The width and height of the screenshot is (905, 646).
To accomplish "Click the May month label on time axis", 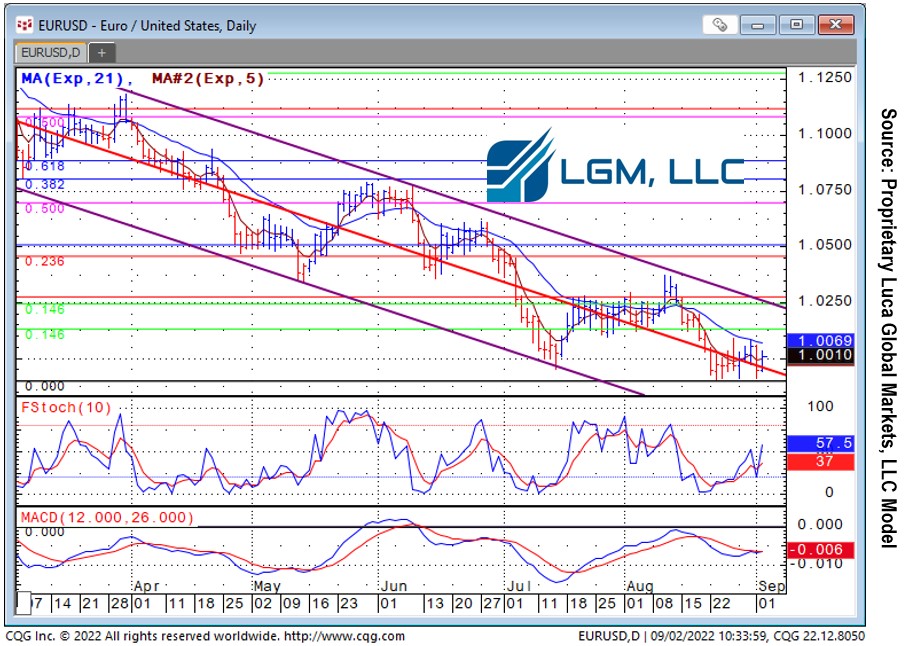I will [x=267, y=587].
